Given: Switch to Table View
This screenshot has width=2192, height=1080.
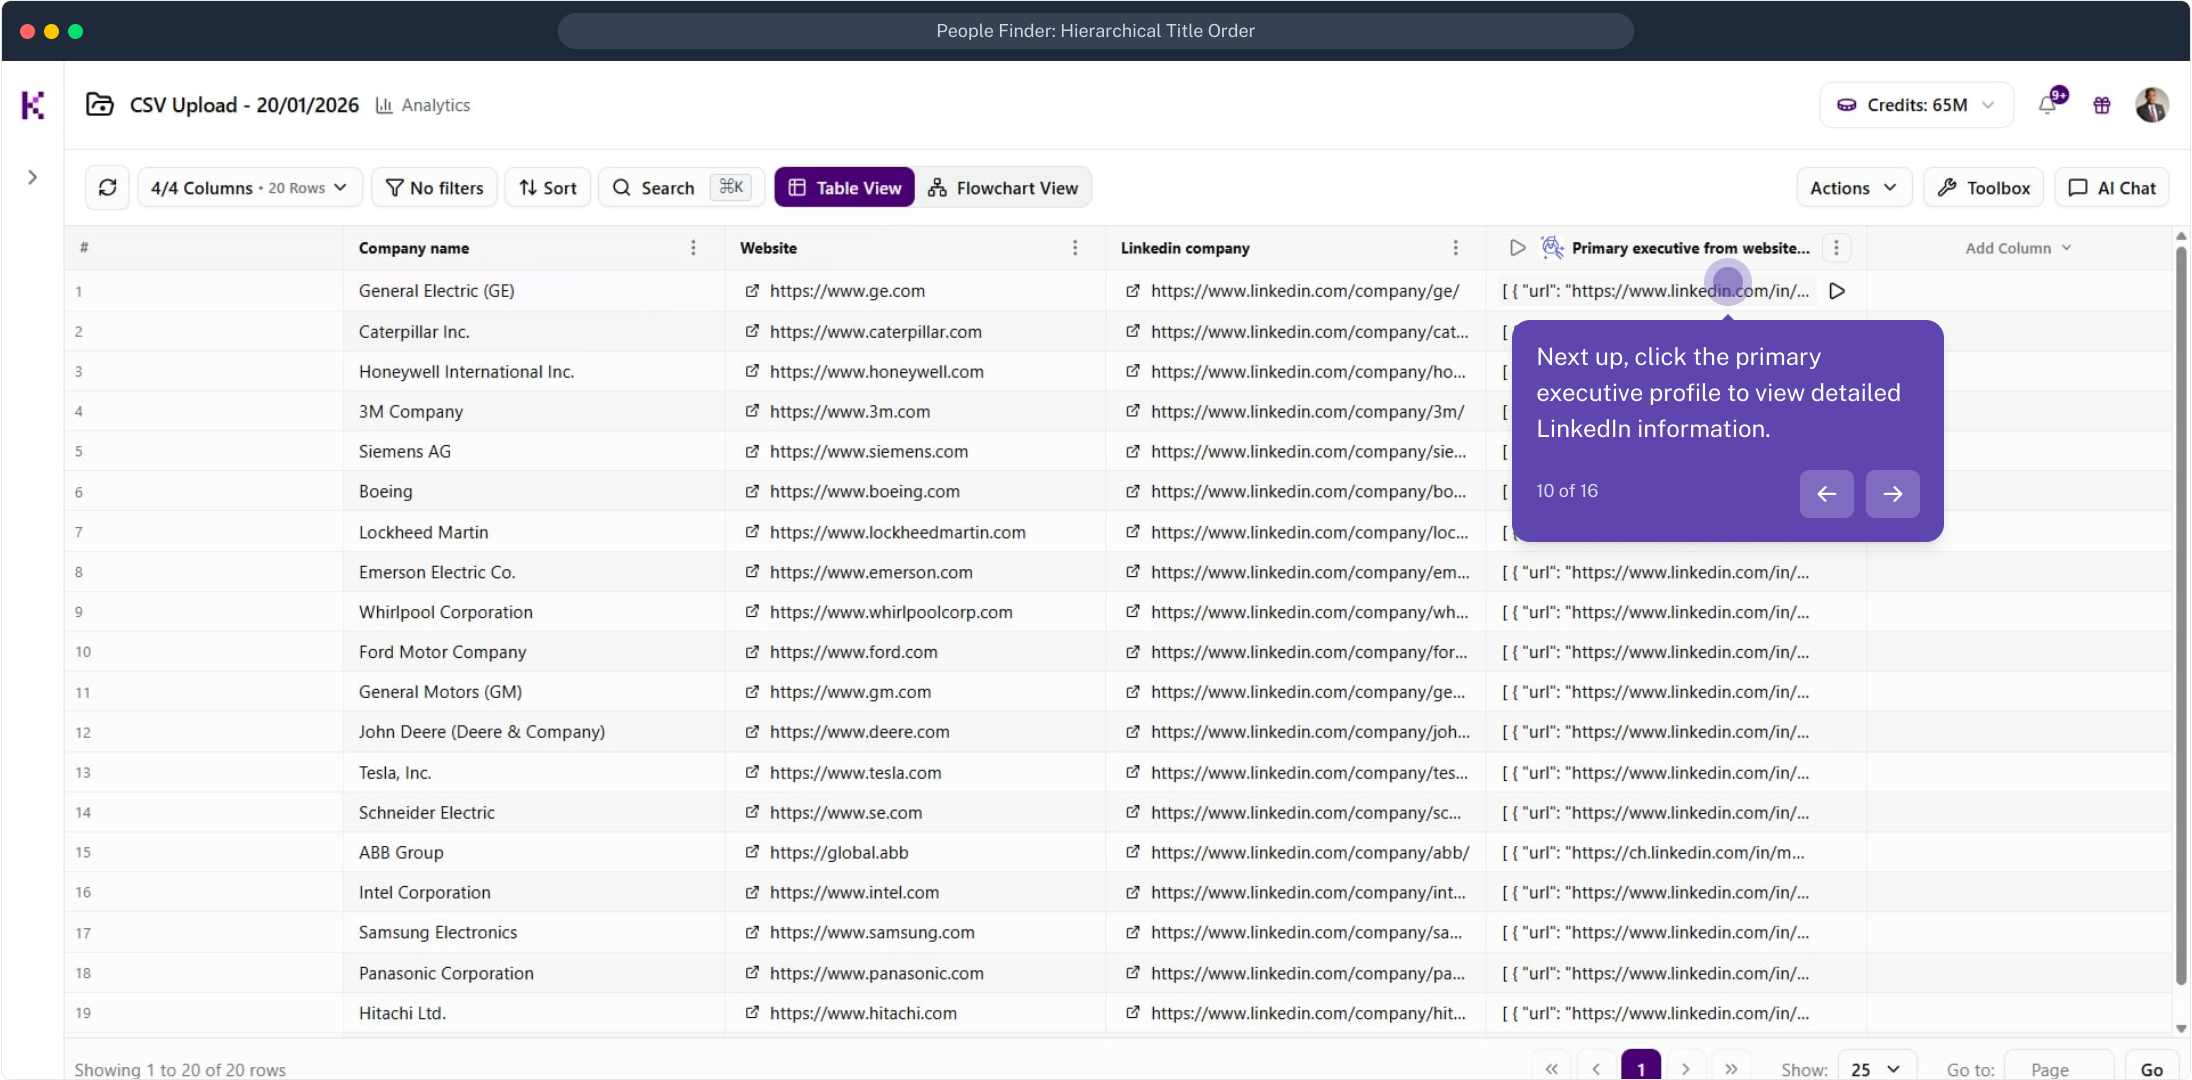Looking at the screenshot, I should click(845, 188).
